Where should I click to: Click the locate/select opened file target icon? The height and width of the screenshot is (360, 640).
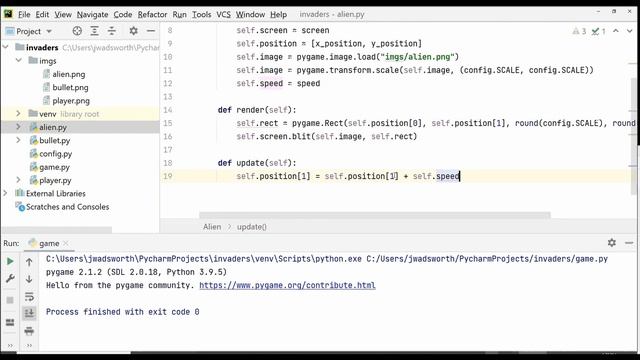coord(77,31)
